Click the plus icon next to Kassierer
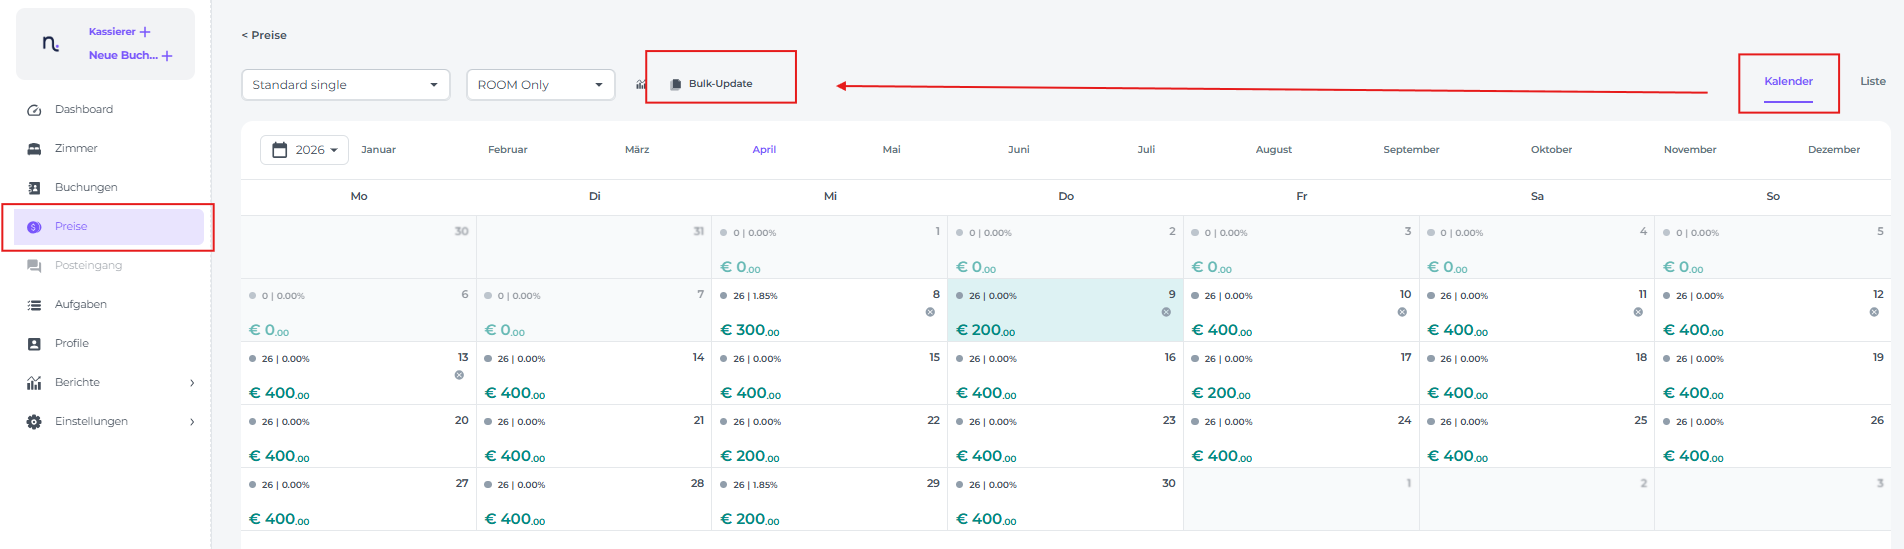Screen dimensions: 1904x549 click(145, 32)
